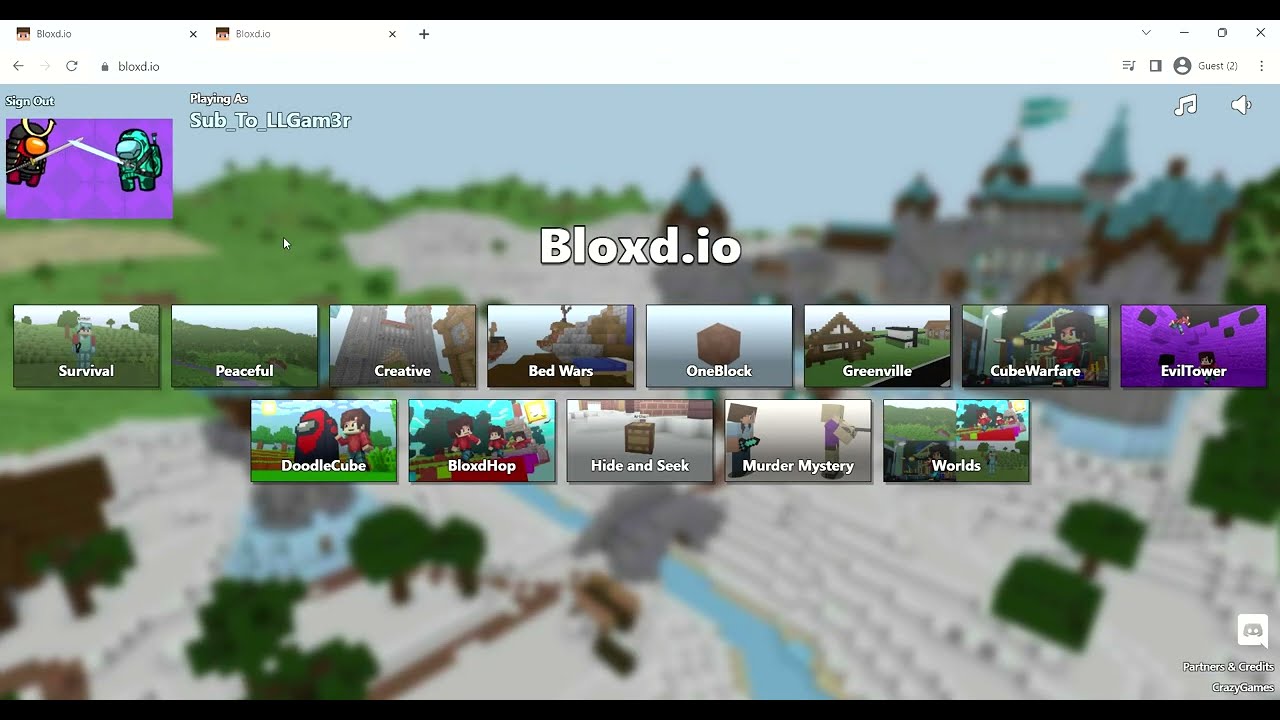Switch to the second Bloxd.io tab

[305, 34]
